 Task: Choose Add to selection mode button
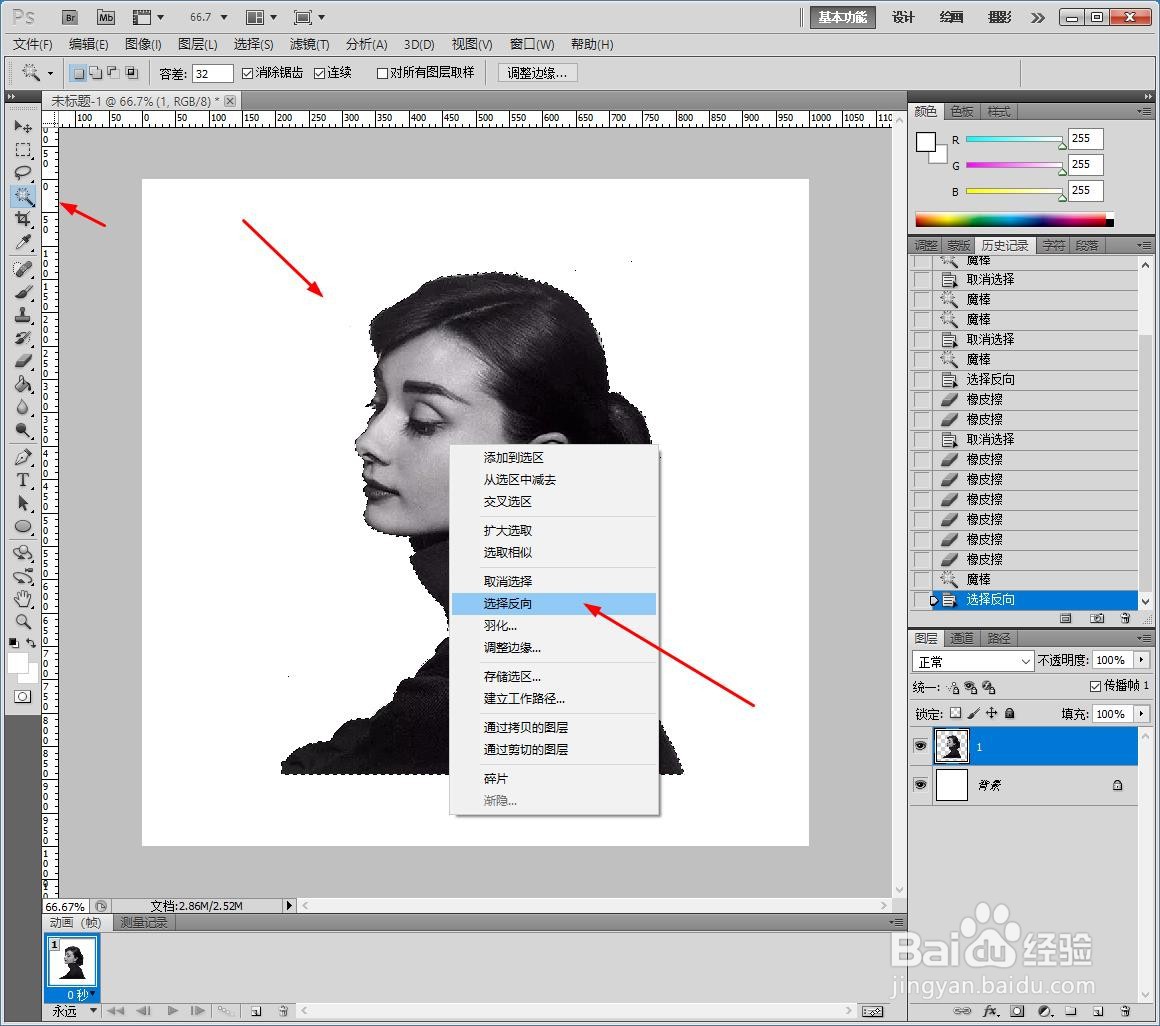pos(95,72)
